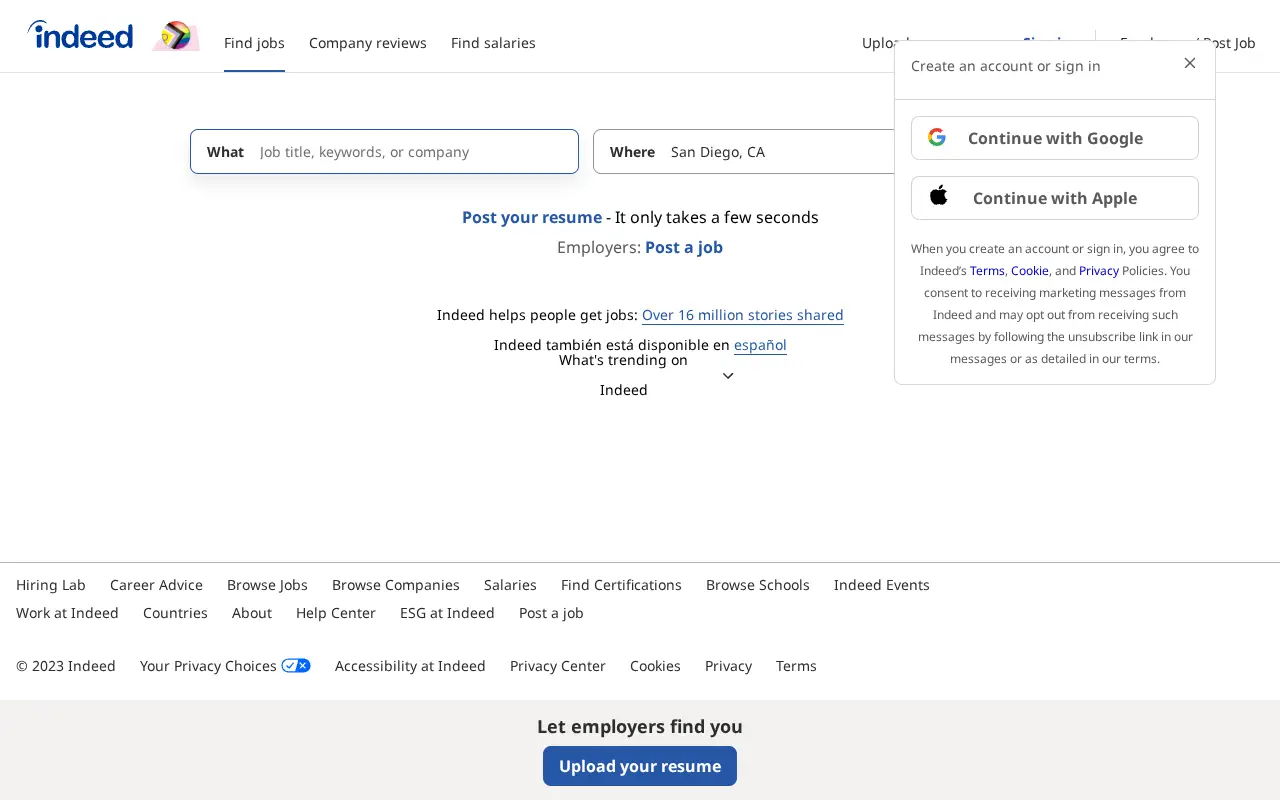Close the sign-in popup
This screenshot has width=1280, height=800.
(x=1190, y=63)
